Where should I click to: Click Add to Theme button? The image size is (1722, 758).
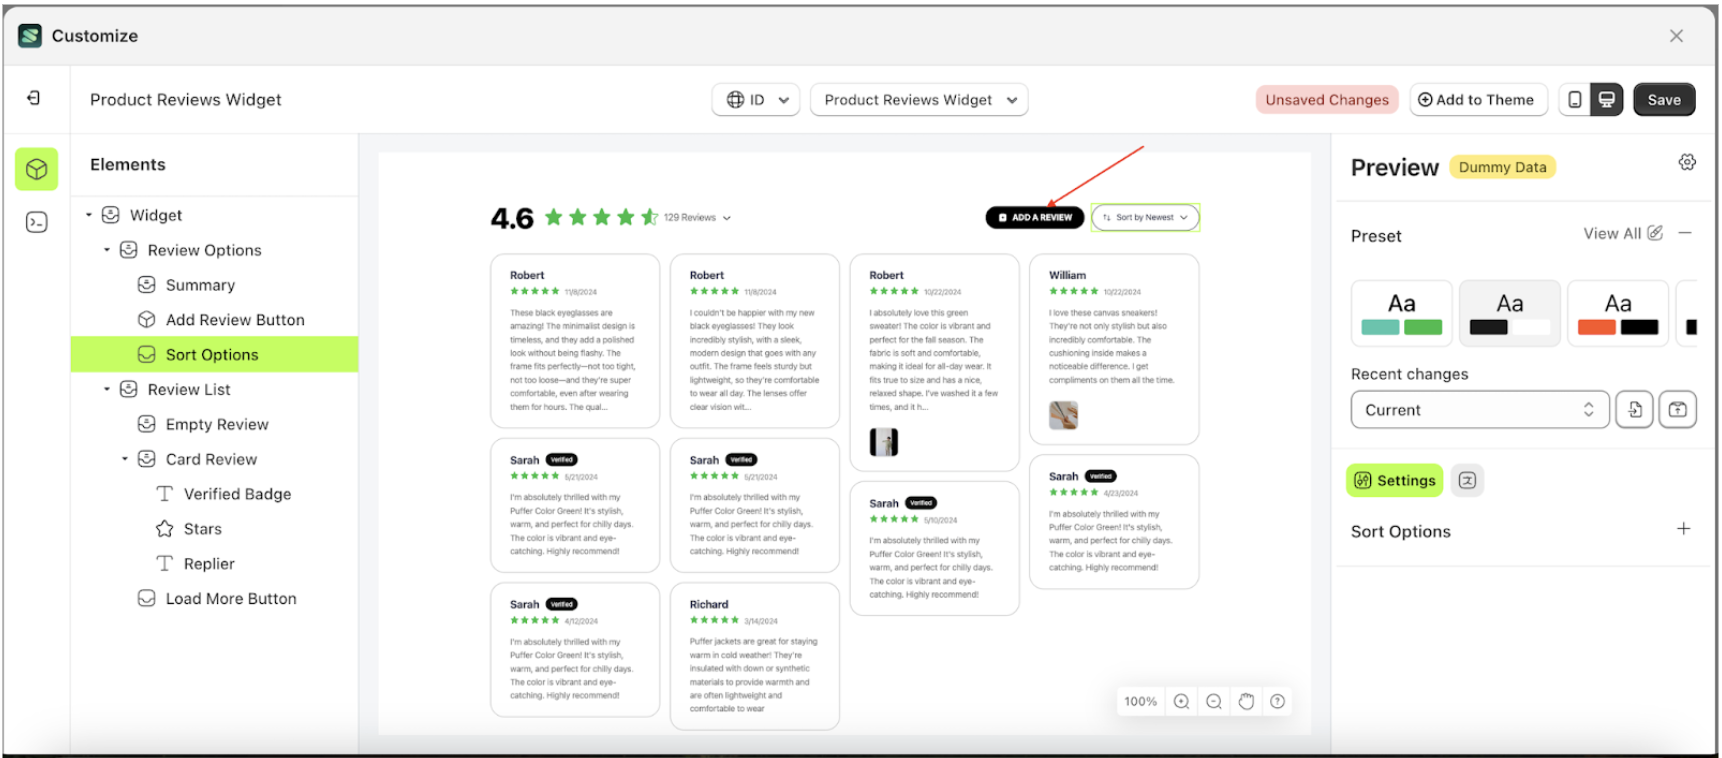click(x=1478, y=100)
